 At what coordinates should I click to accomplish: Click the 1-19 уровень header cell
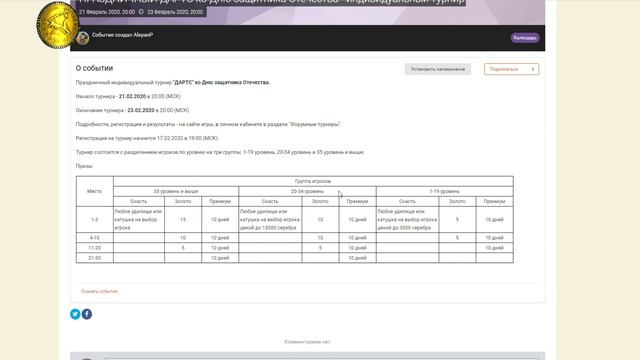444,191
